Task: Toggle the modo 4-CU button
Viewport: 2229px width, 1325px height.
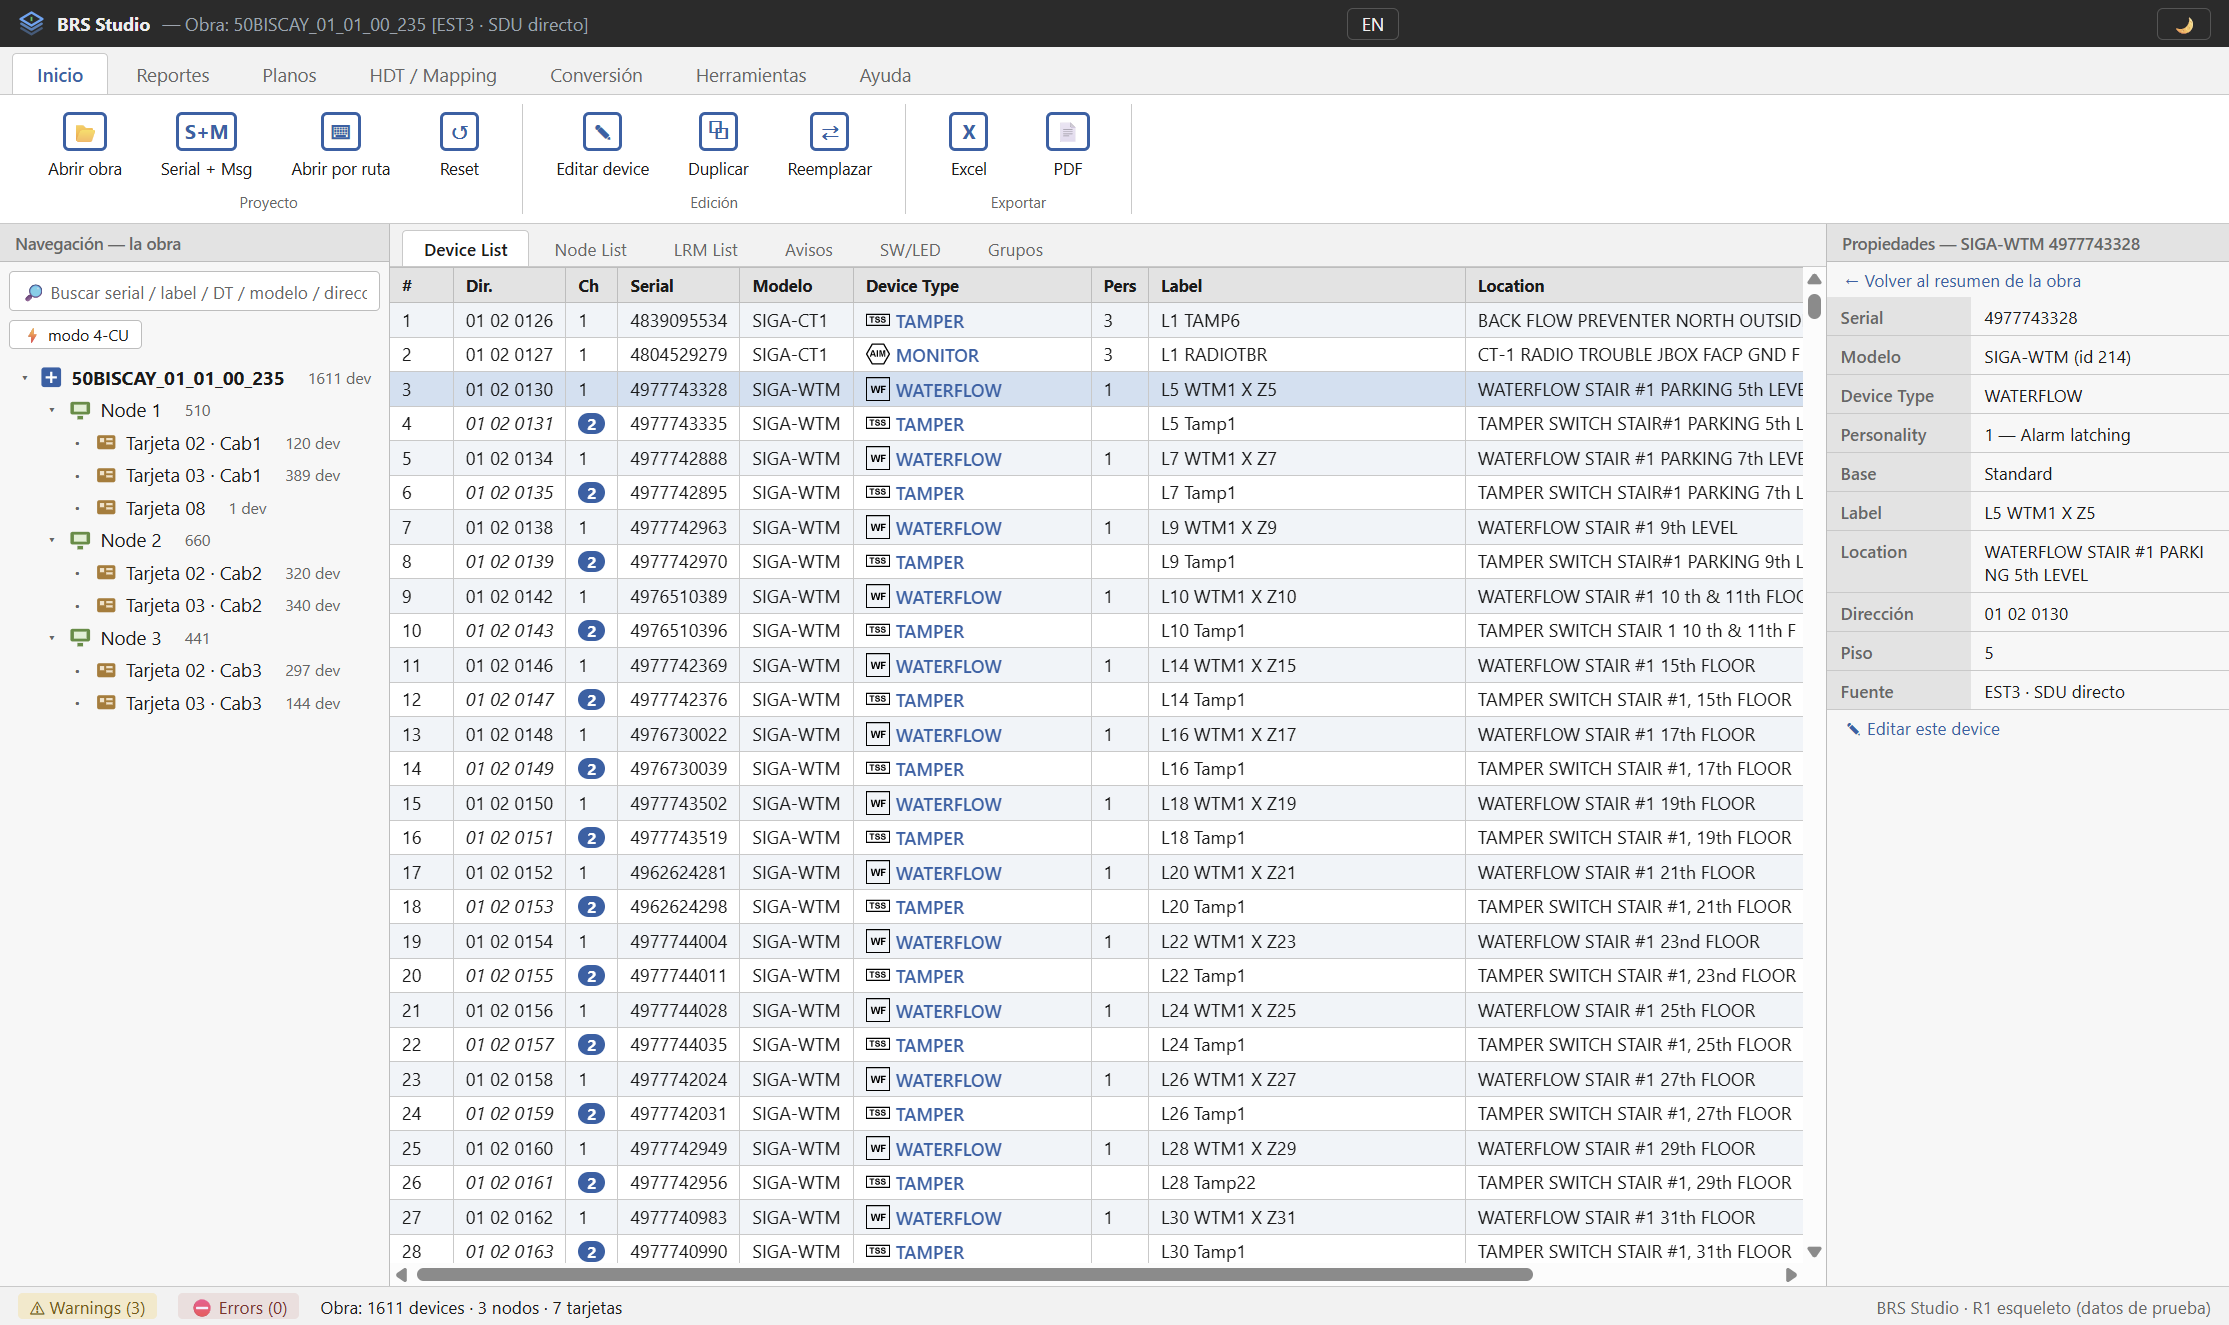Action: coord(76,335)
